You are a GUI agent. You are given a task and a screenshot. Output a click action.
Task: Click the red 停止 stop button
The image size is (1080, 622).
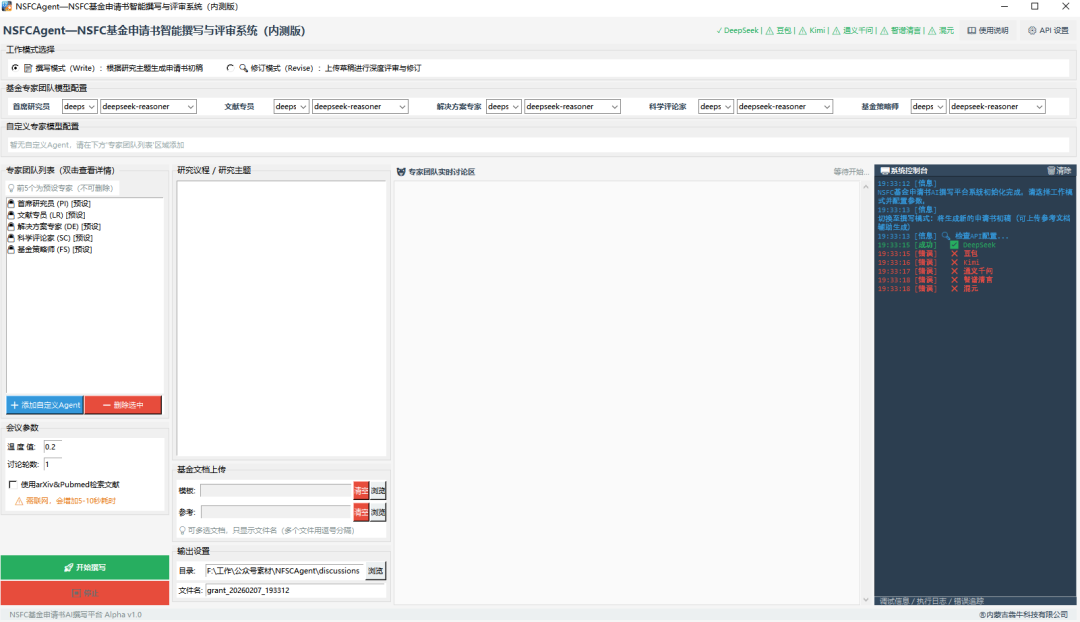(85, 593)
